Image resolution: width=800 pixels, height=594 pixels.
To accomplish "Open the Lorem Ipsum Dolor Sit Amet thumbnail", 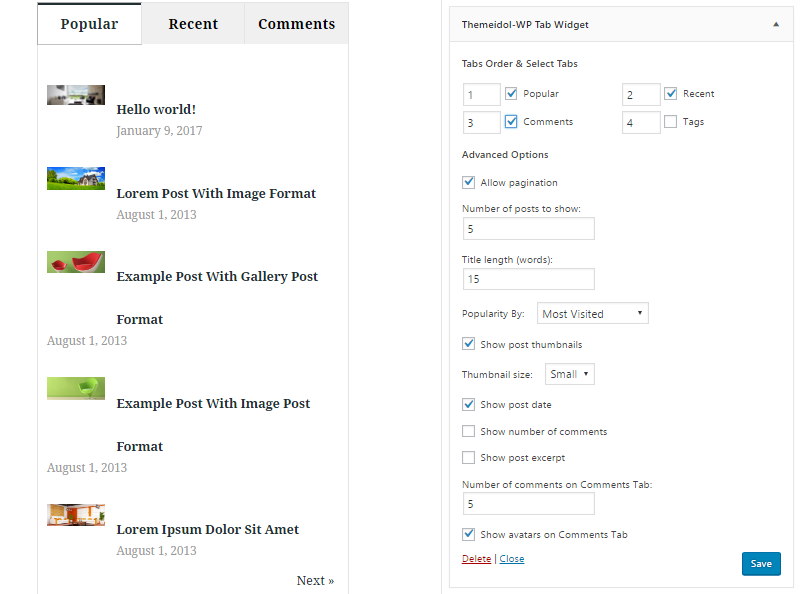I will (x=76, y=514).
